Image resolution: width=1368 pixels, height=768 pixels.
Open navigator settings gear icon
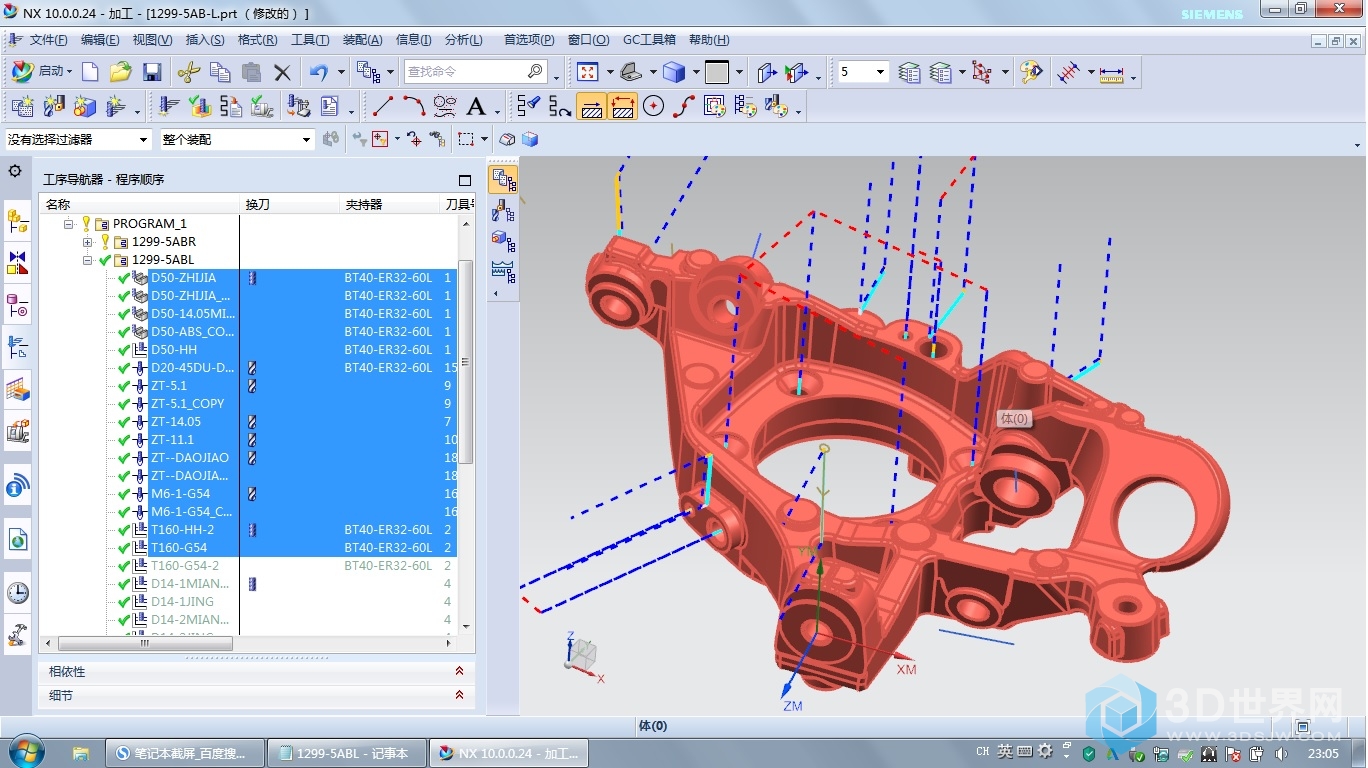pyautogui.click(x=15, y=171)
